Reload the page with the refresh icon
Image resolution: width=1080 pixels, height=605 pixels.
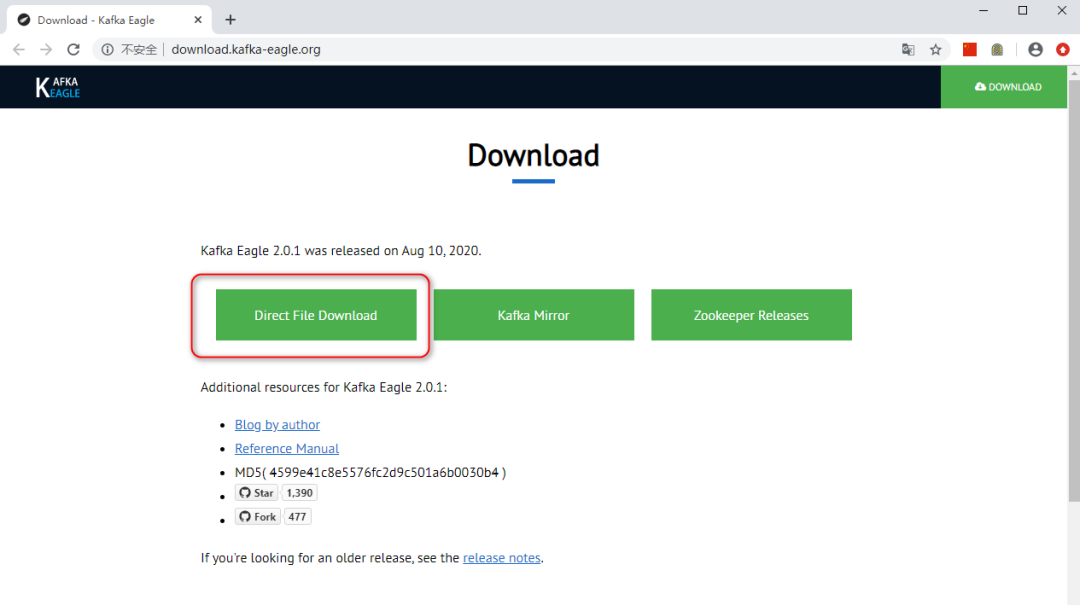click(x=74, y=50)
